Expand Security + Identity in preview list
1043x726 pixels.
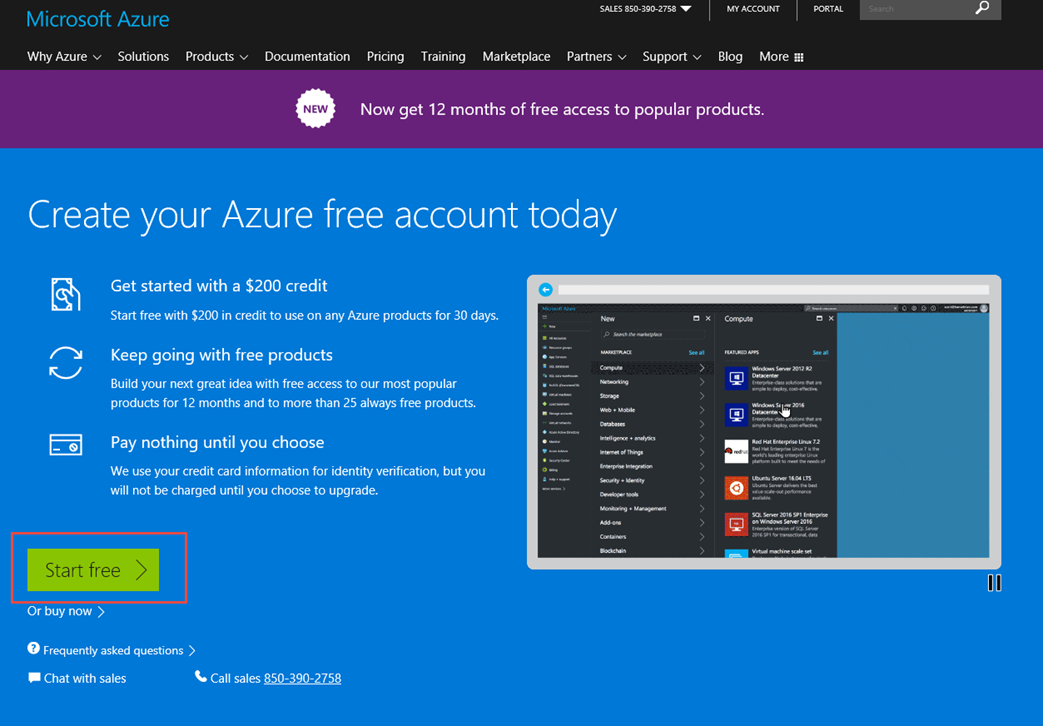tap(652, 480)
